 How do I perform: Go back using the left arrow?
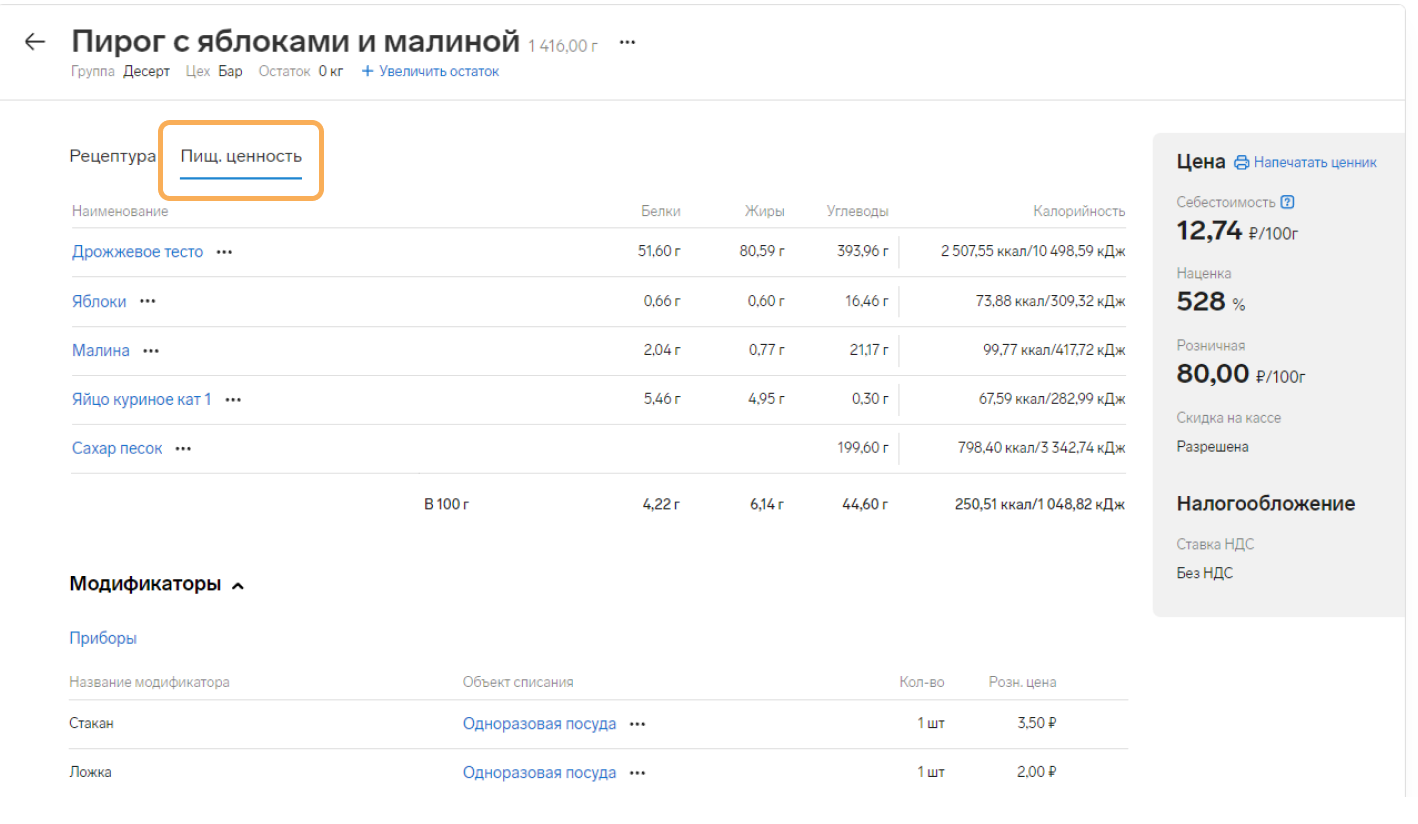35,42
